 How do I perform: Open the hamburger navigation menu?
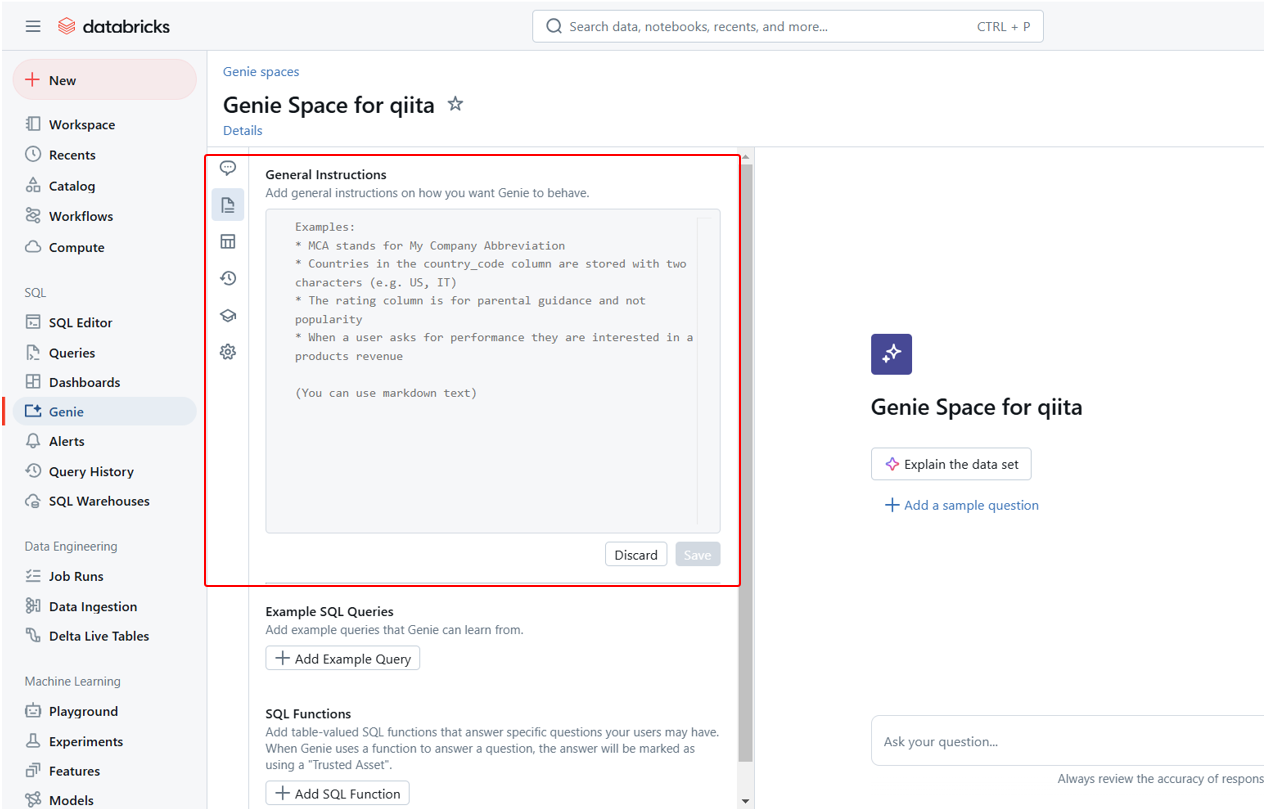33,26
